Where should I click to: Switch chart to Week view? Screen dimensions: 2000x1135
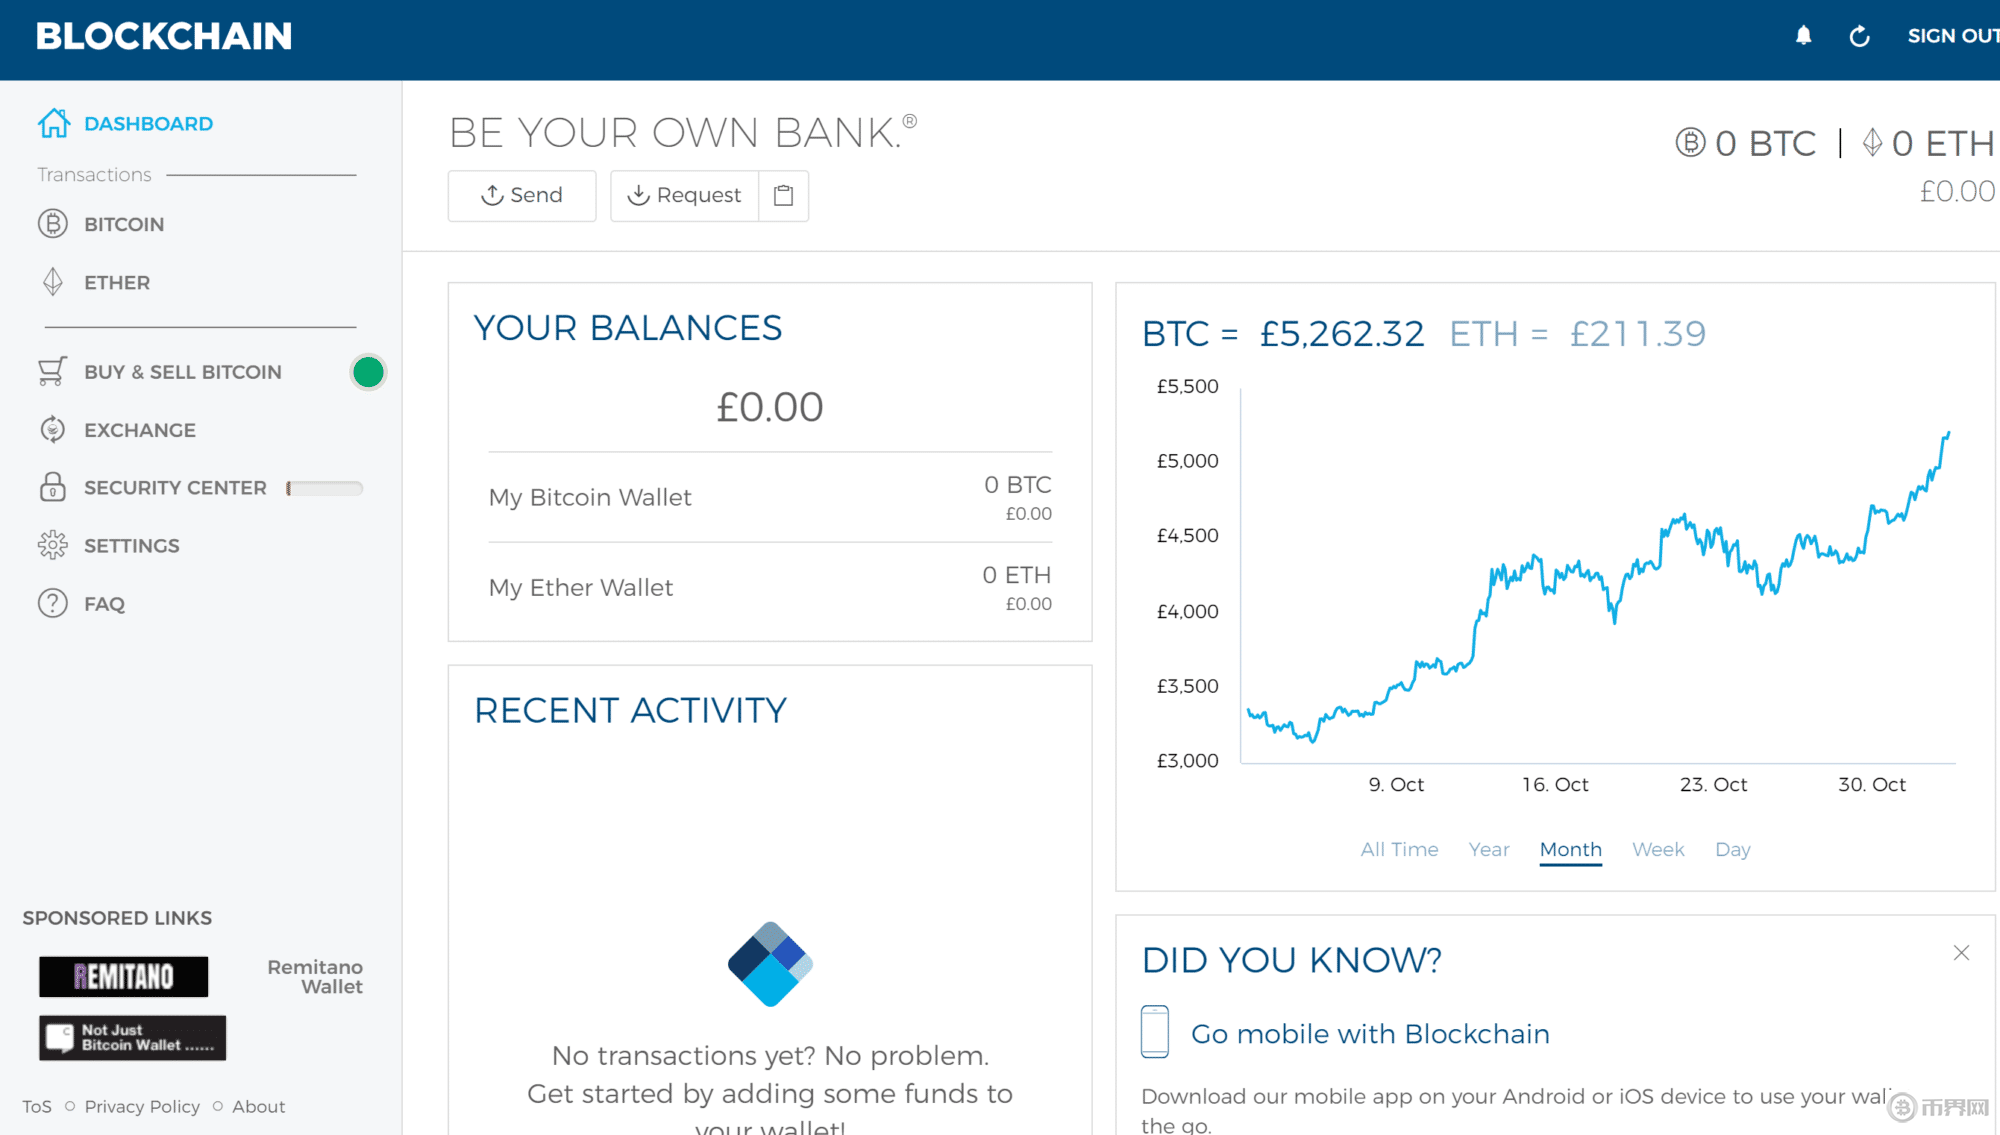click(x=1658, y=849)
